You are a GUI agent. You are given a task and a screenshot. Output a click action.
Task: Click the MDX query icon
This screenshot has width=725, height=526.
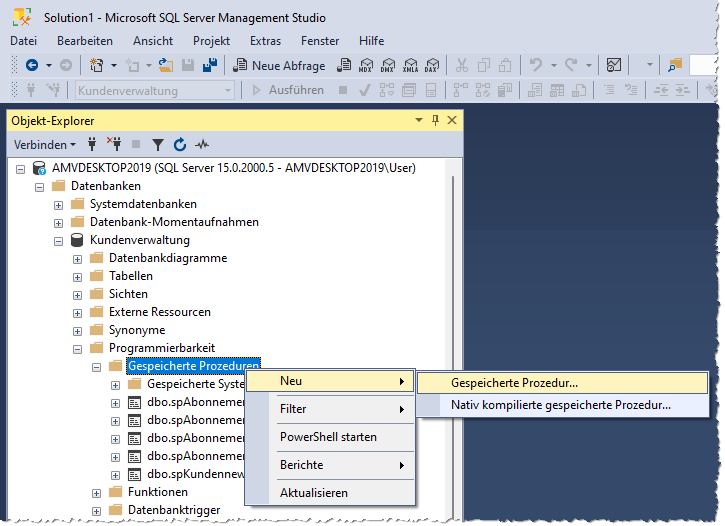(366, 65)
